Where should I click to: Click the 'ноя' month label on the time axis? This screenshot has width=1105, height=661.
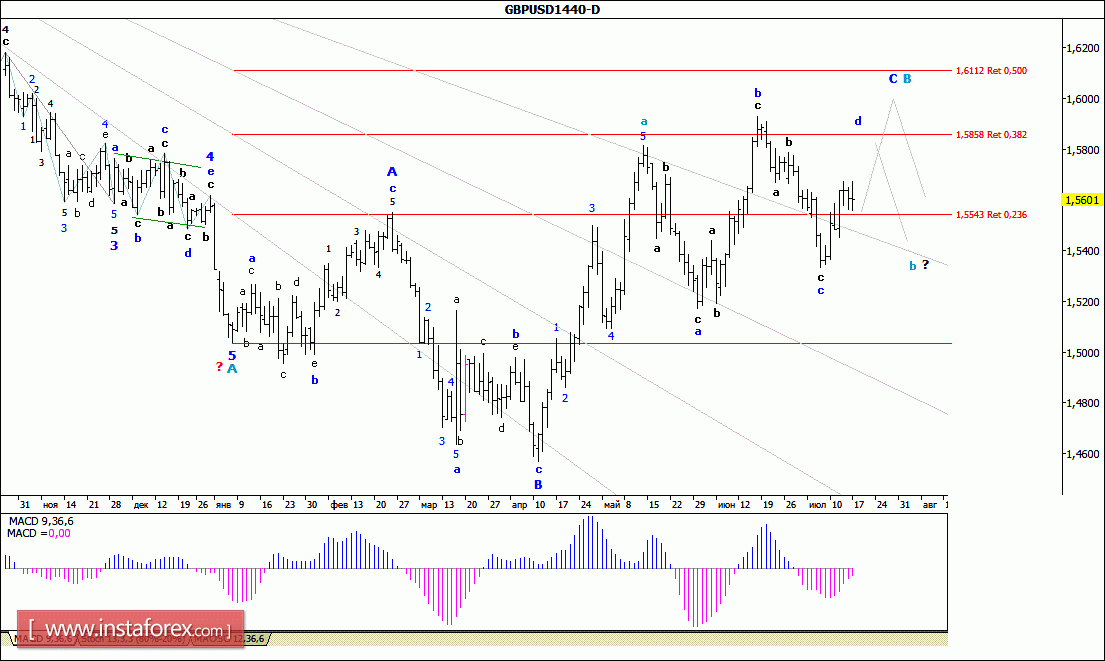pyautogui.click(x=50, y=505)
